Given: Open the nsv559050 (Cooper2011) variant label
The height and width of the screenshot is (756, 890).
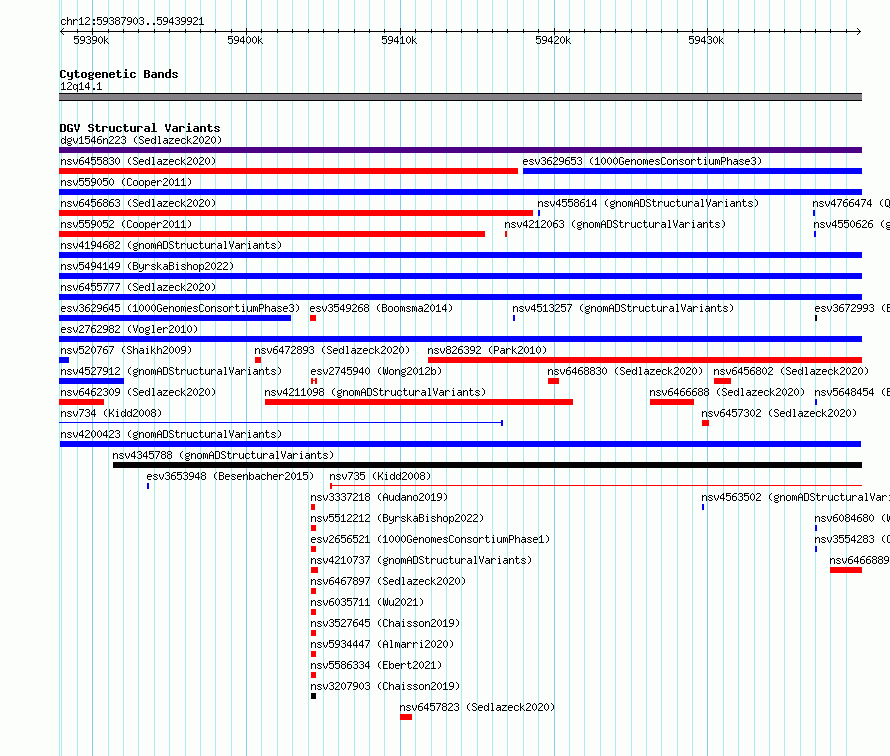Looking at the screenshot, I should [x=126, y=182].
